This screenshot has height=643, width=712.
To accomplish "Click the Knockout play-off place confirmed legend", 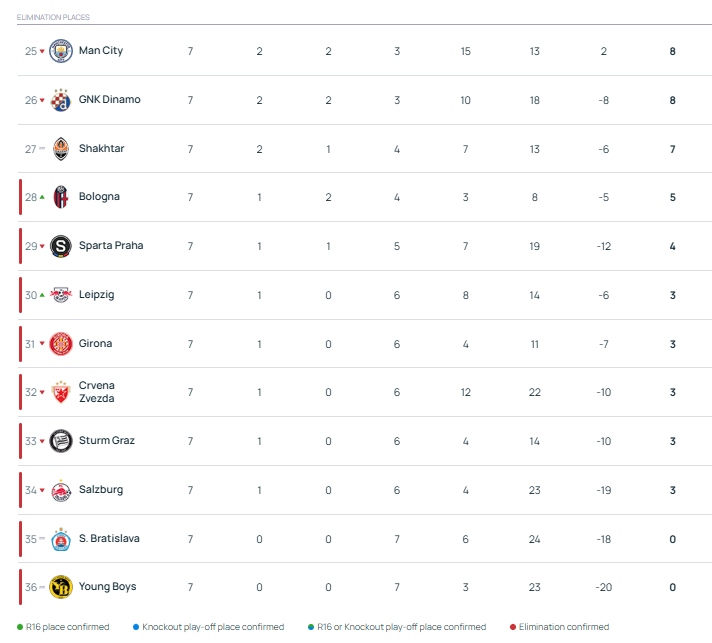I will click(x=208, y=627).
